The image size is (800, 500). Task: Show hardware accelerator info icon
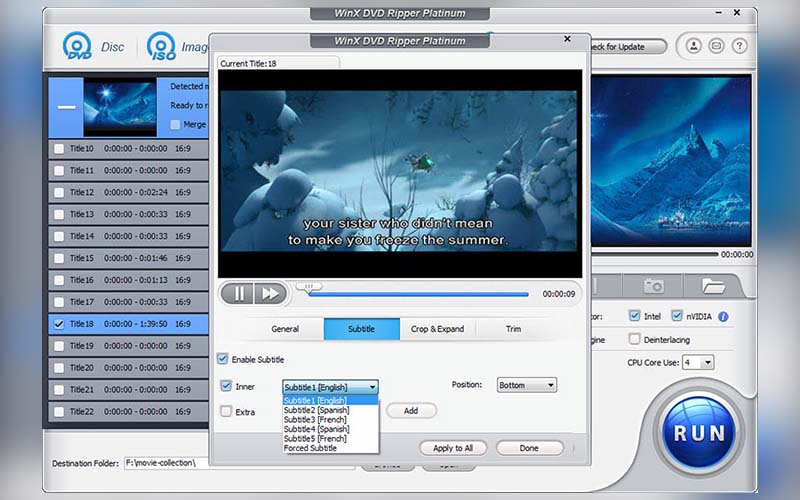[723, 316]
